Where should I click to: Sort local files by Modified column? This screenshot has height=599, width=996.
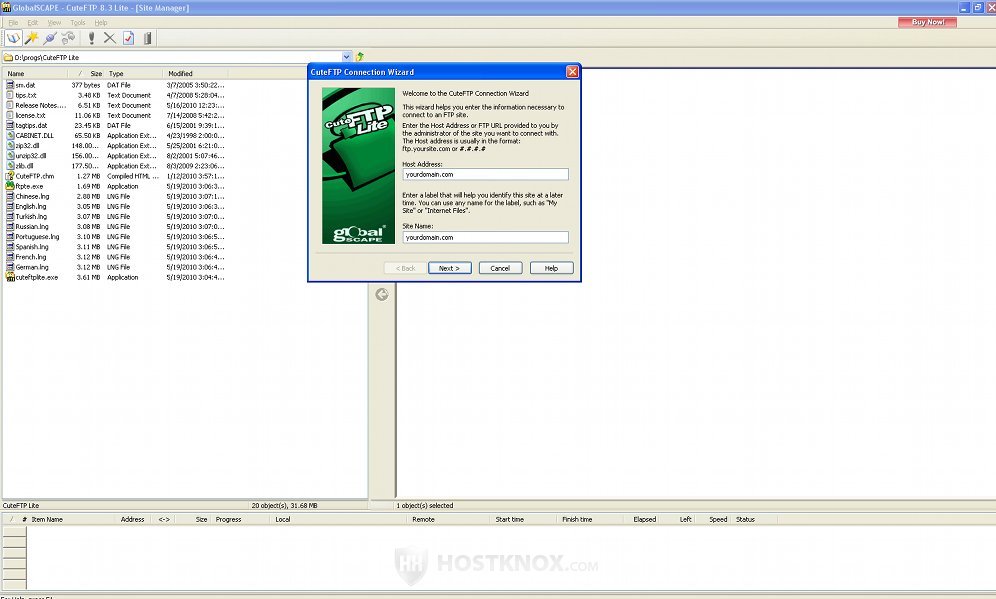tap(195, 74)
